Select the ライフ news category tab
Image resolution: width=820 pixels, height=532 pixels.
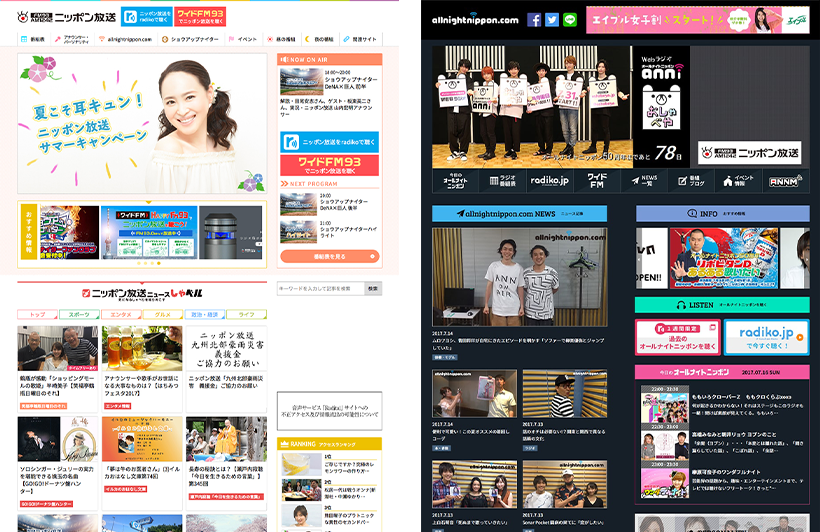pos(247,314)
